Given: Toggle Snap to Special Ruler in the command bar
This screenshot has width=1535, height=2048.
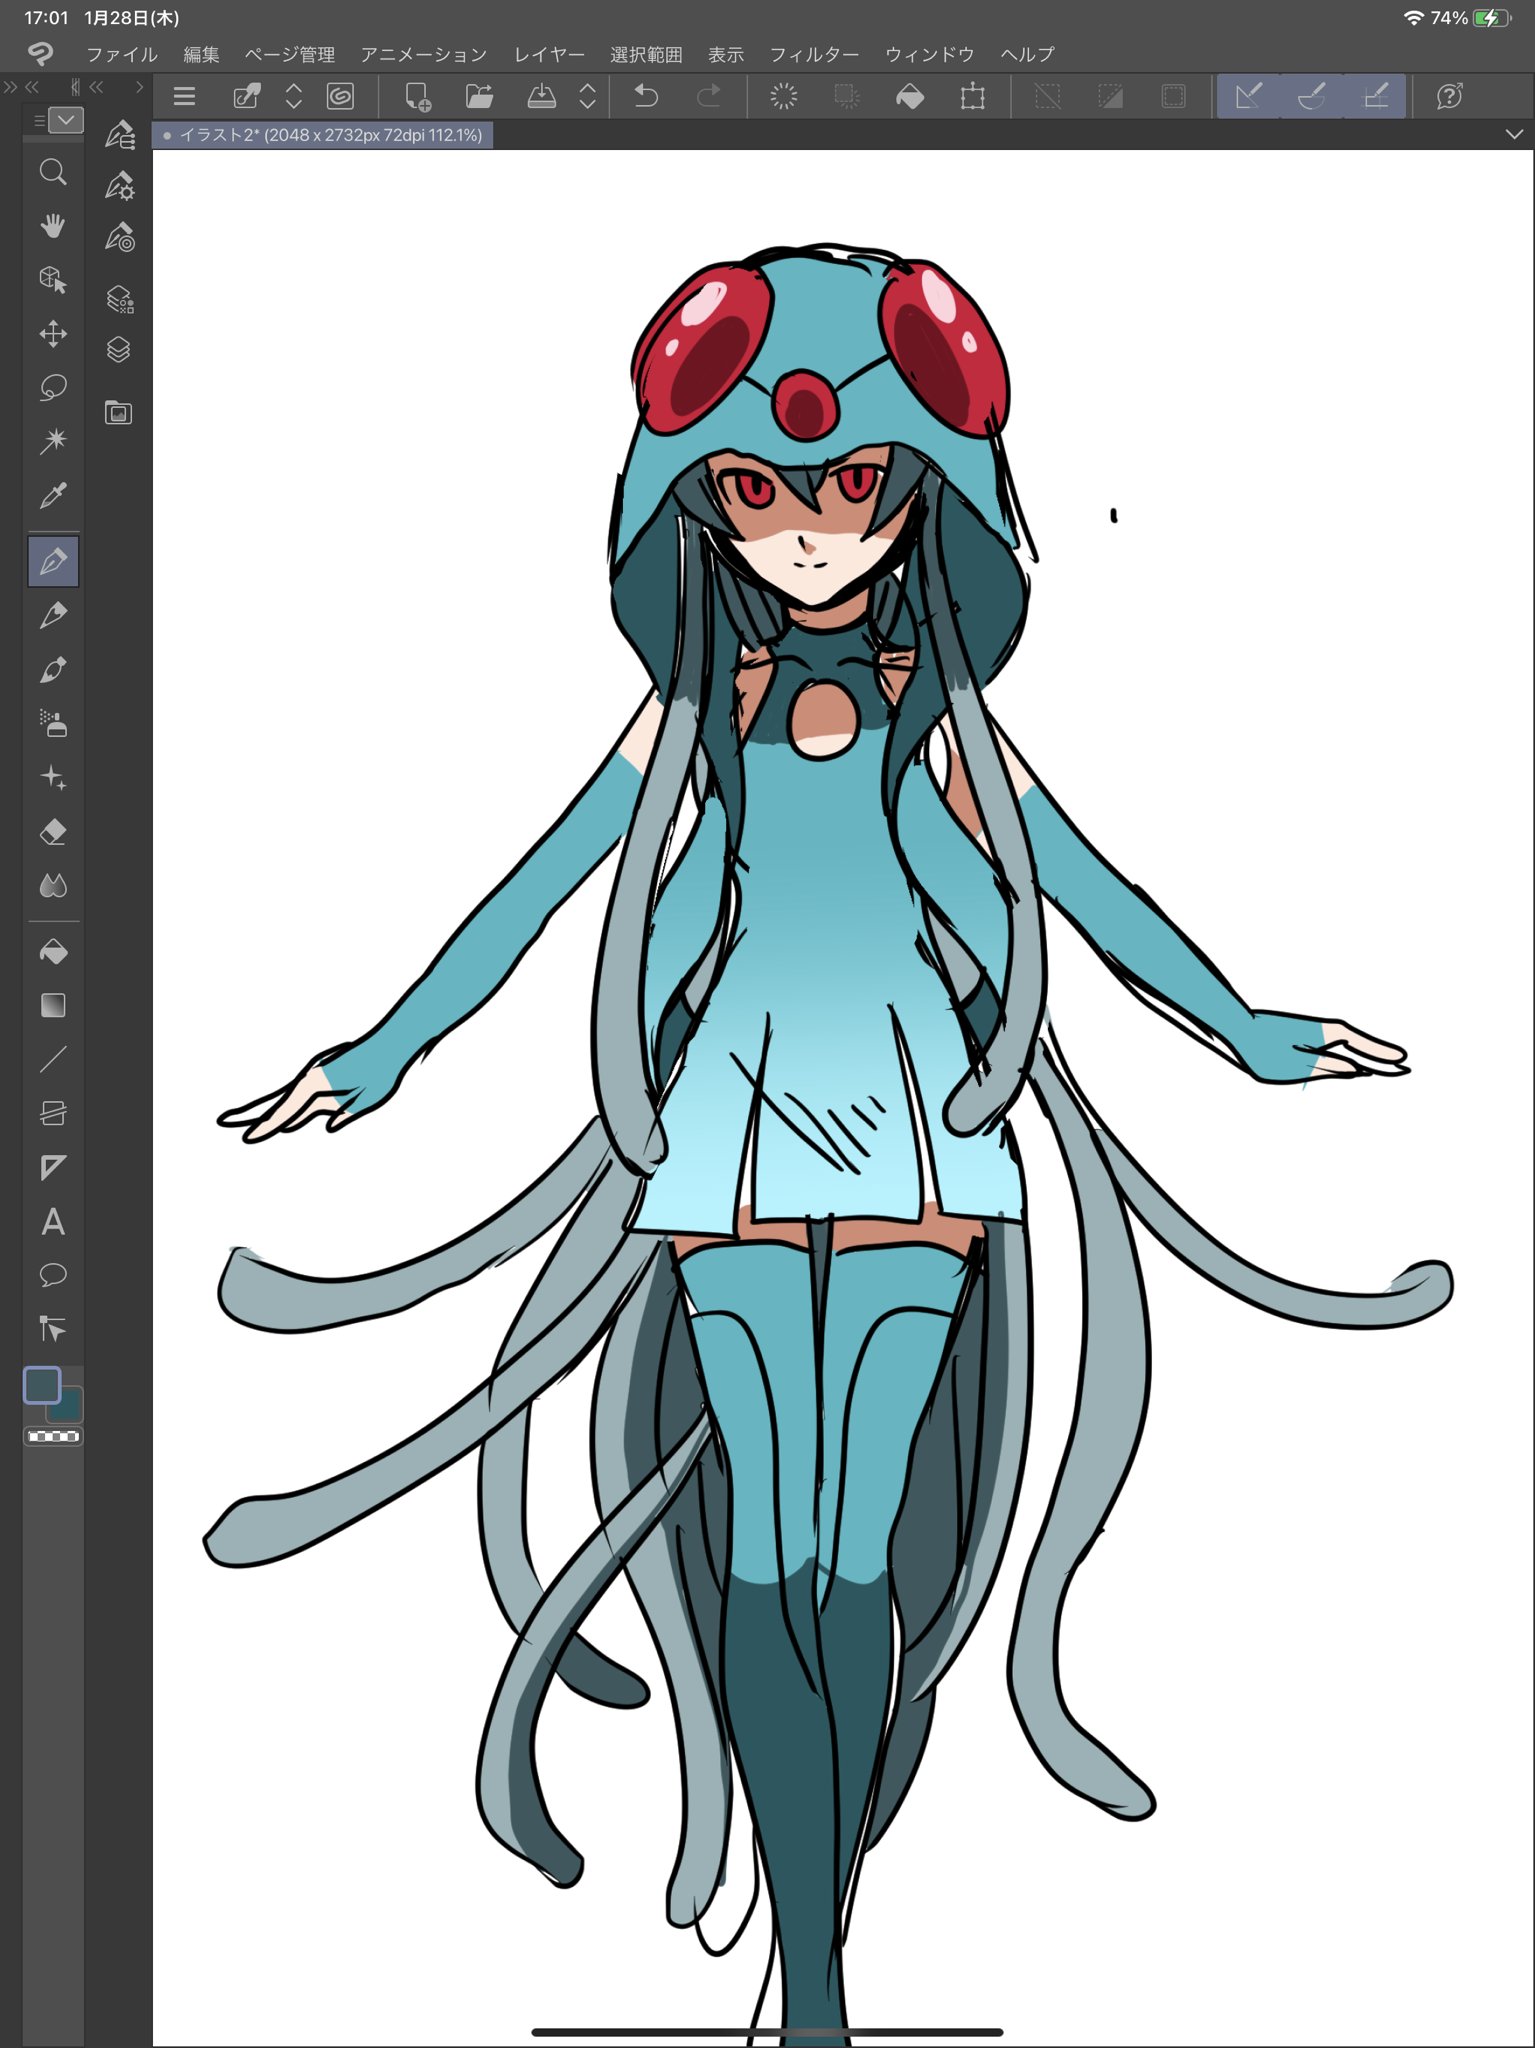Looking at the screenshot, I should coord(1311,96).
